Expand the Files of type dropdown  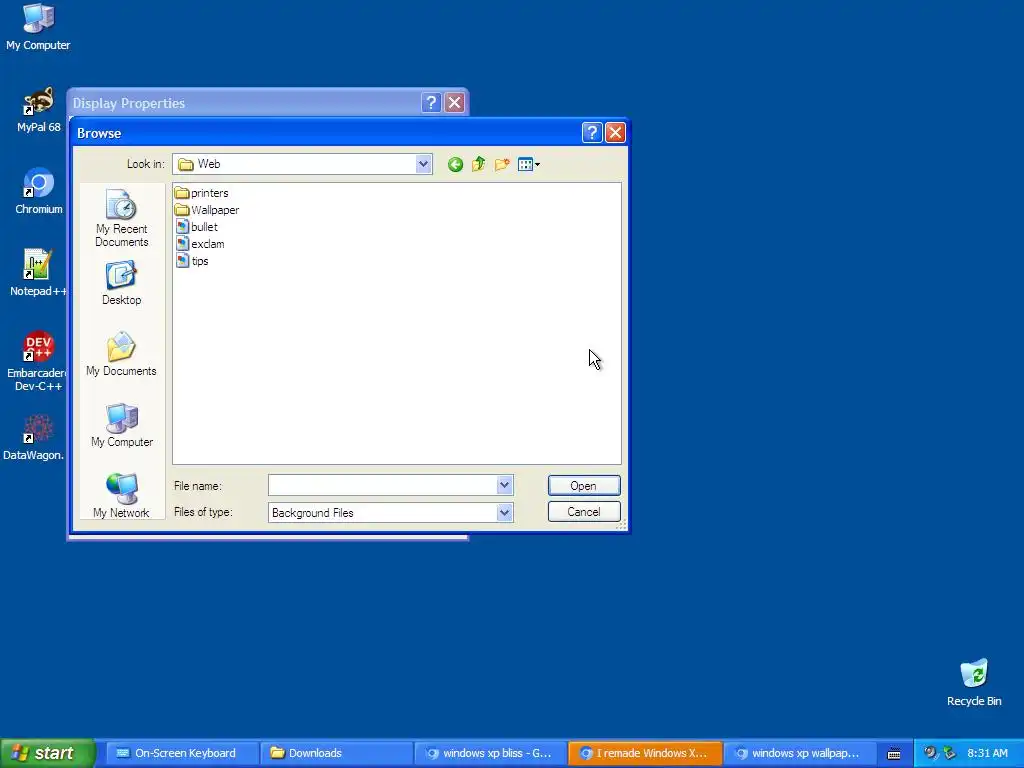pos(504,513)
